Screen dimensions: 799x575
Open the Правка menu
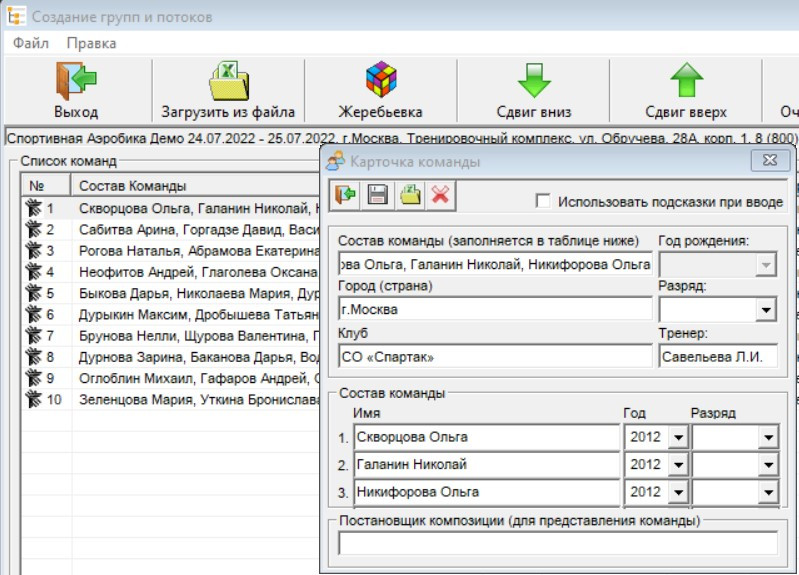point(91,43)
